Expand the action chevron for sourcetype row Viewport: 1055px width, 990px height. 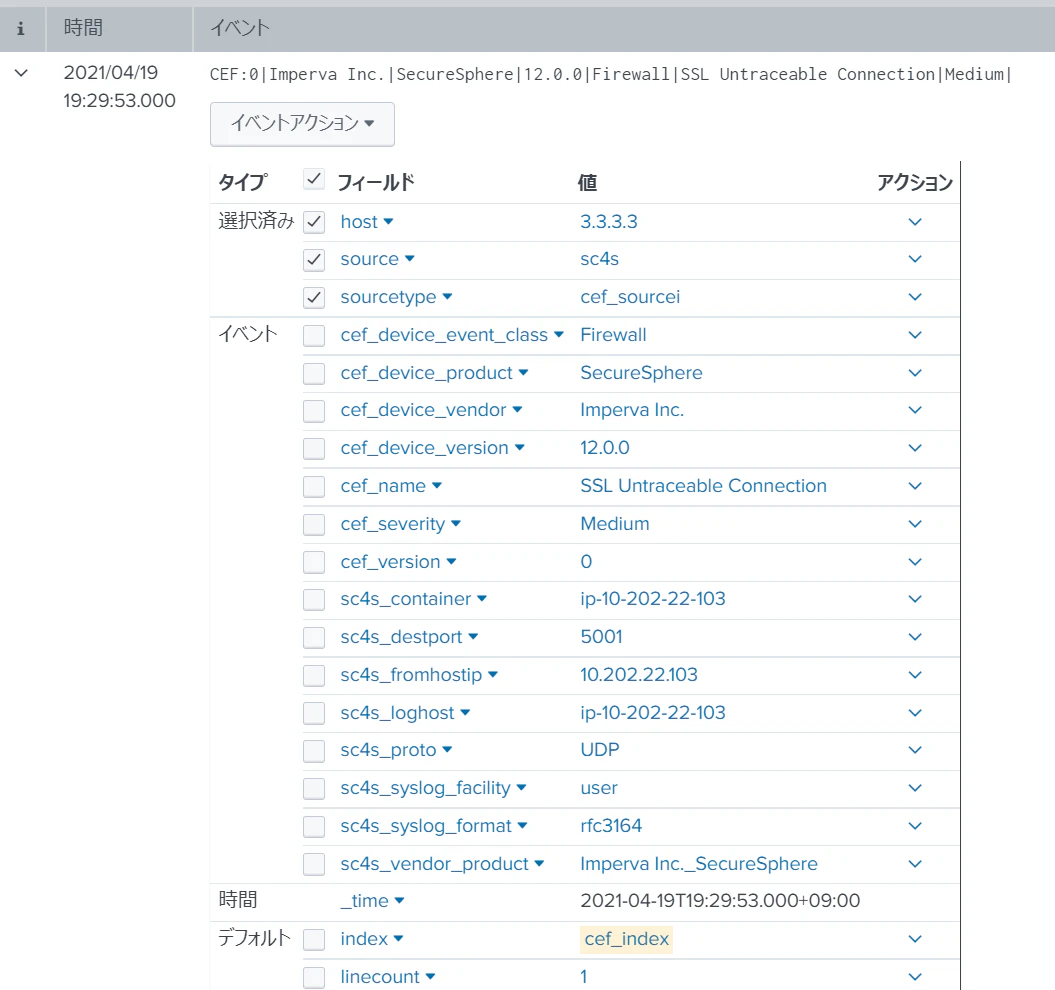pyautogui.click(x=915, y=297)
